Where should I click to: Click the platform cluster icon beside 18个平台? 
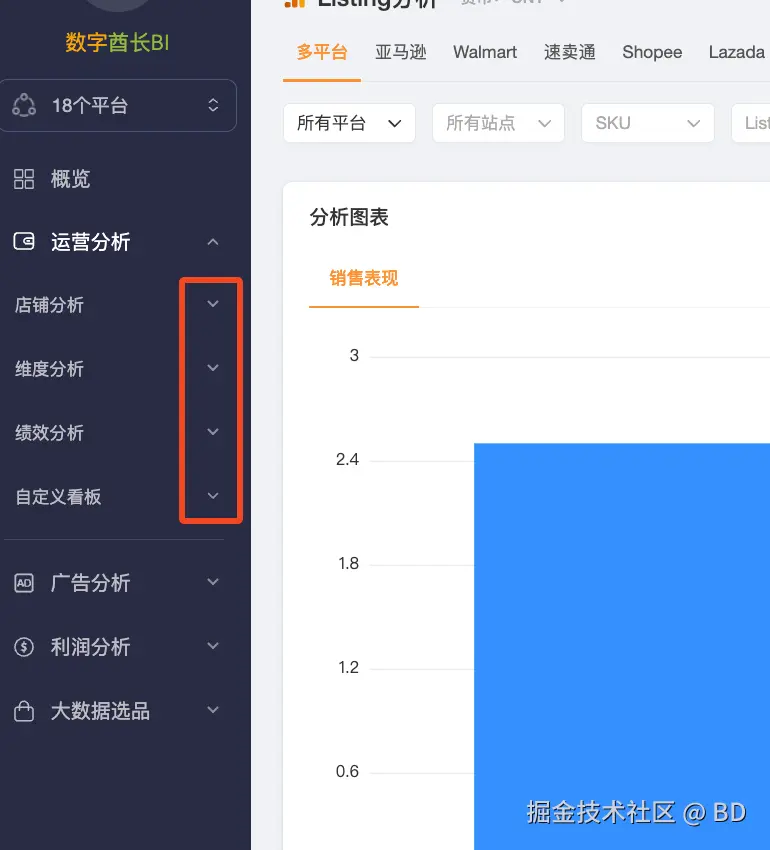[24, 105]
